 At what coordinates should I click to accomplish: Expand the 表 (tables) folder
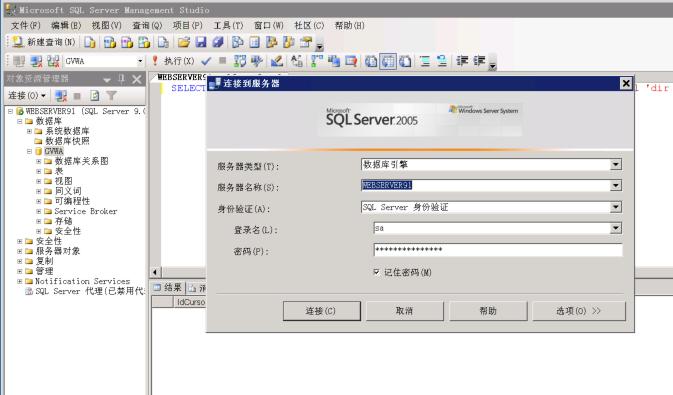39,171
